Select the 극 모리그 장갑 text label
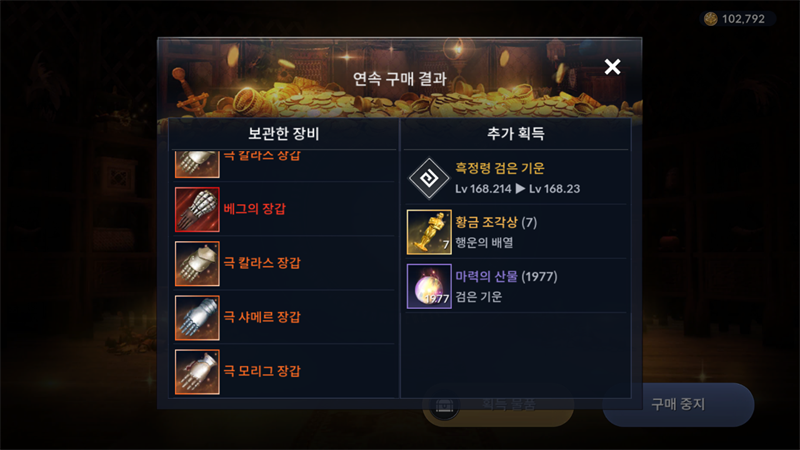The height and width of the screenshot is (450, 800). tap(262, 371)
